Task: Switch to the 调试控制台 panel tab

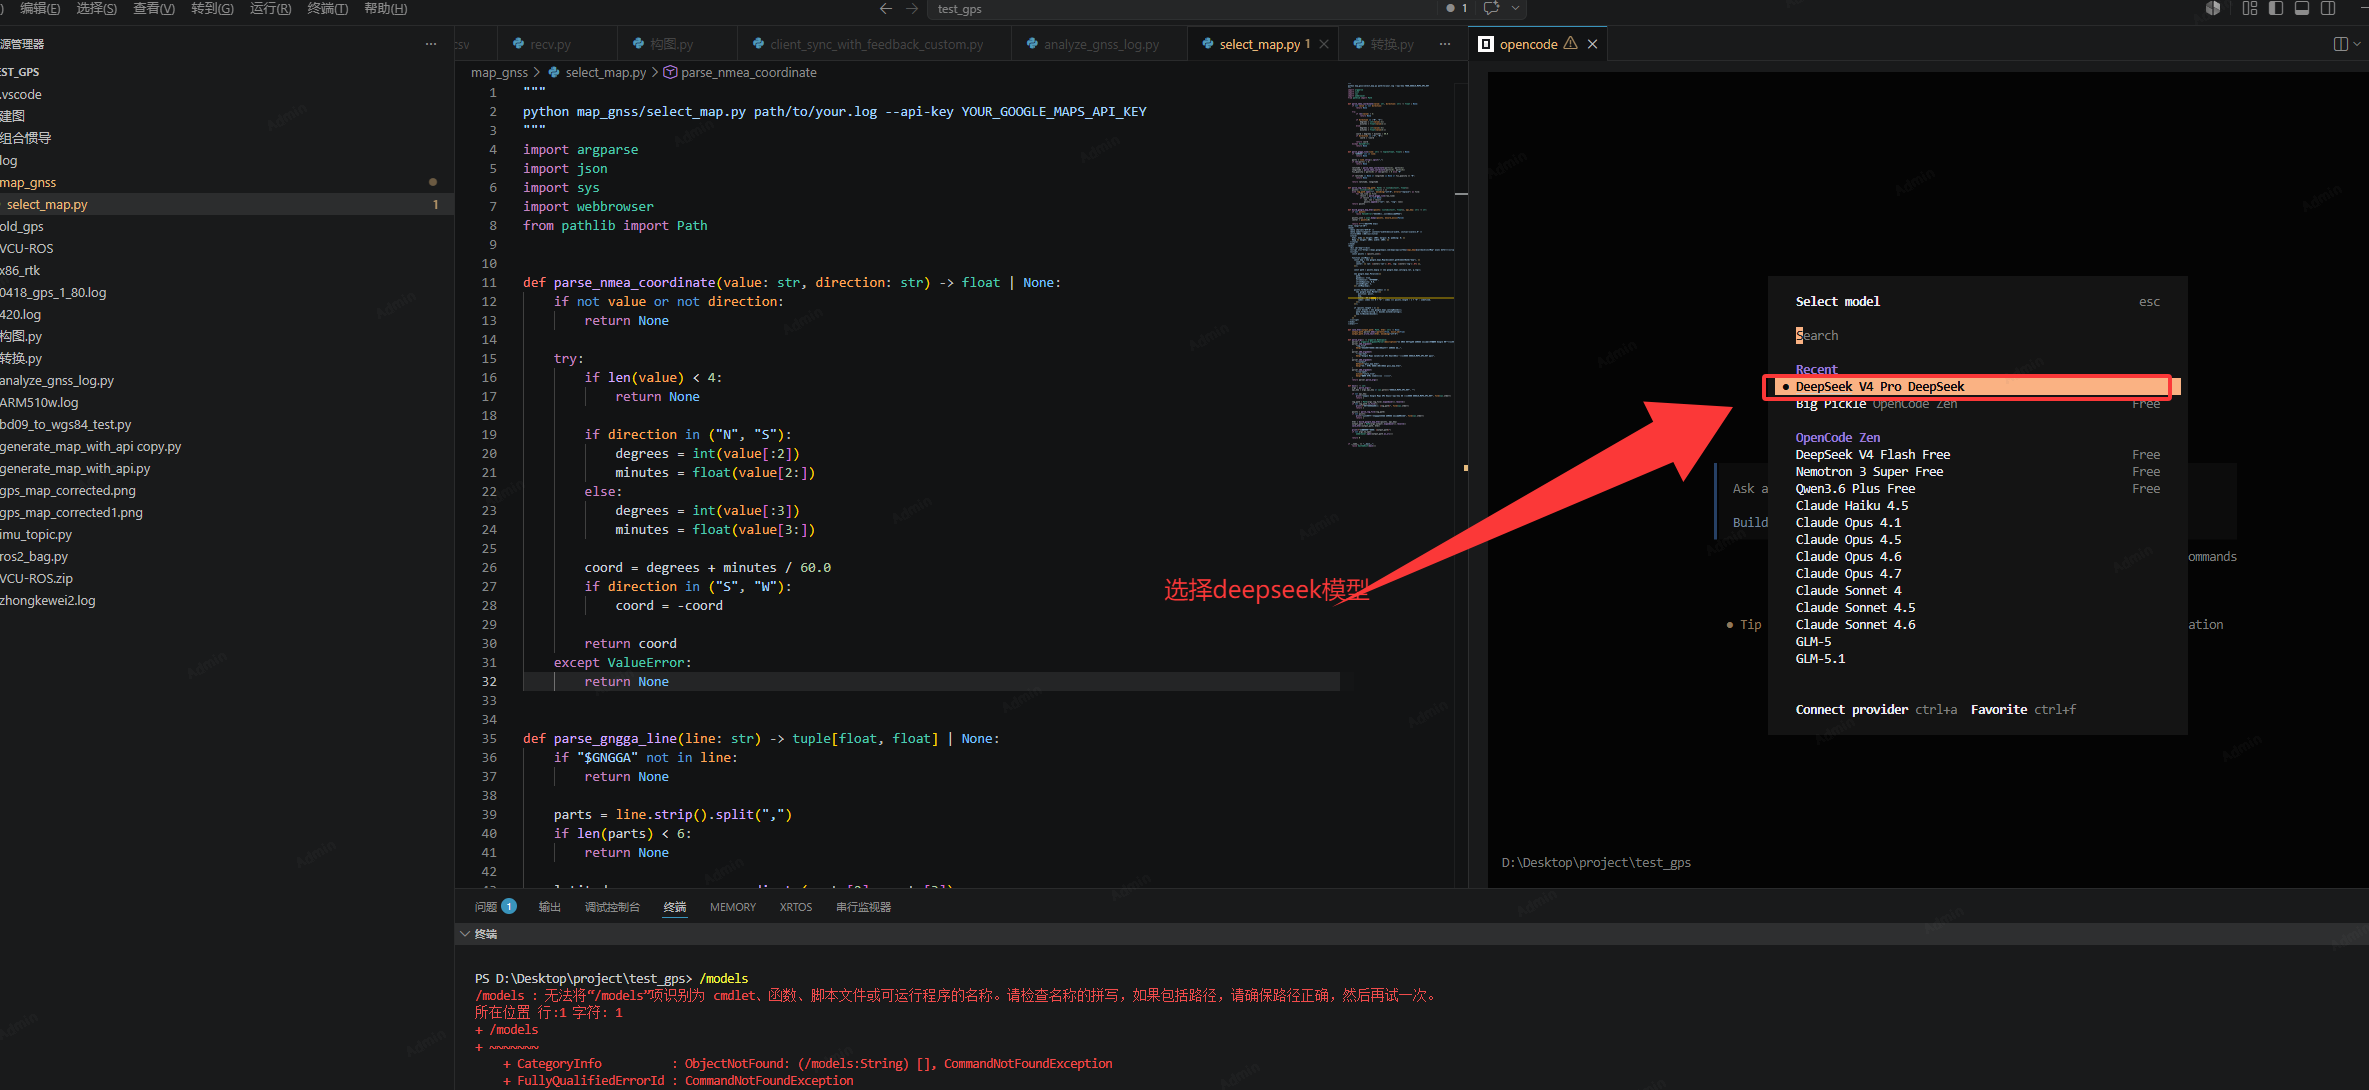Action: (x=612, y=906)
